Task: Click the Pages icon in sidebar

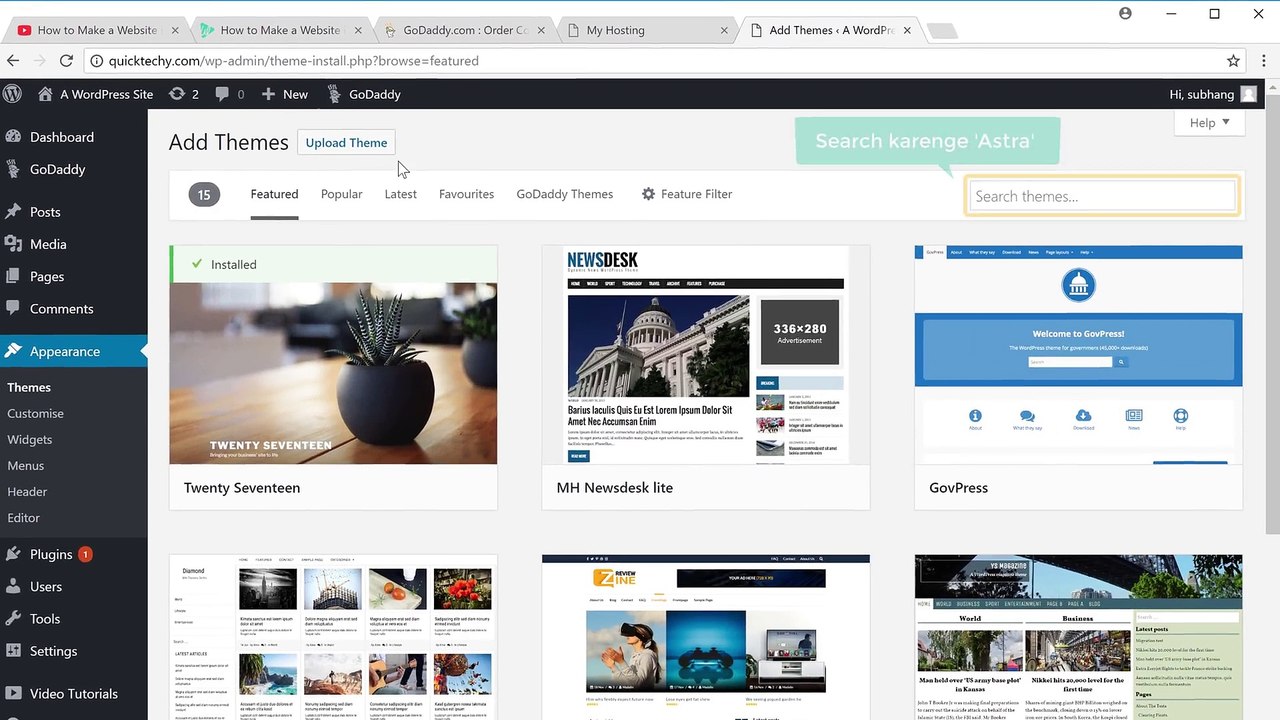Action: tap(13, 276)
